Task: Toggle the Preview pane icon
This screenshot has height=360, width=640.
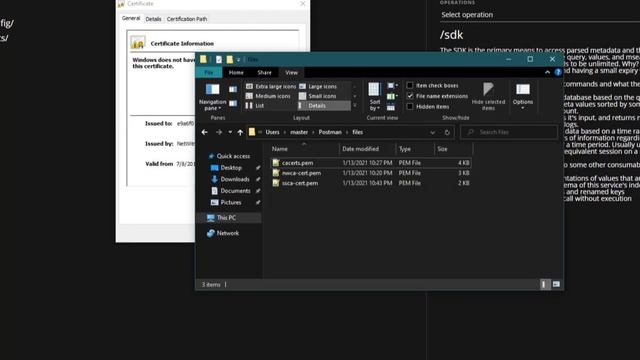Action: tap(233, 89)
